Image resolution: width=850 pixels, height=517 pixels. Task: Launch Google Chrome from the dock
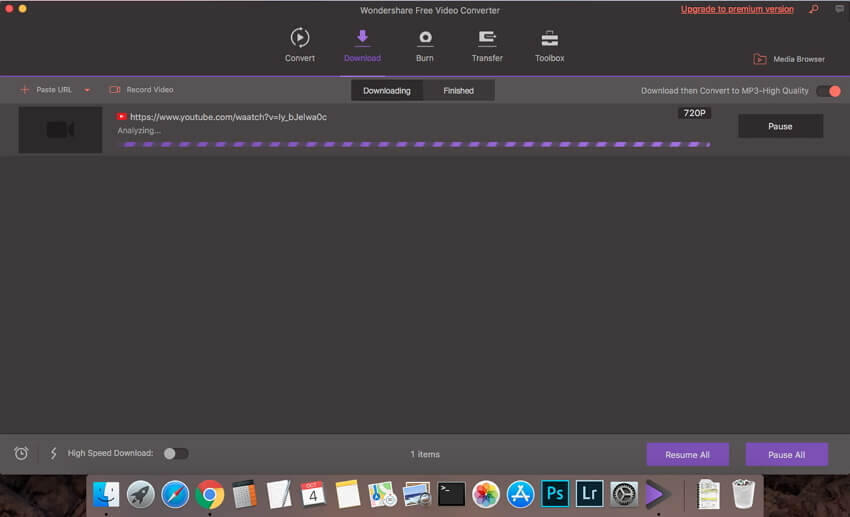(x=210, y=494)
